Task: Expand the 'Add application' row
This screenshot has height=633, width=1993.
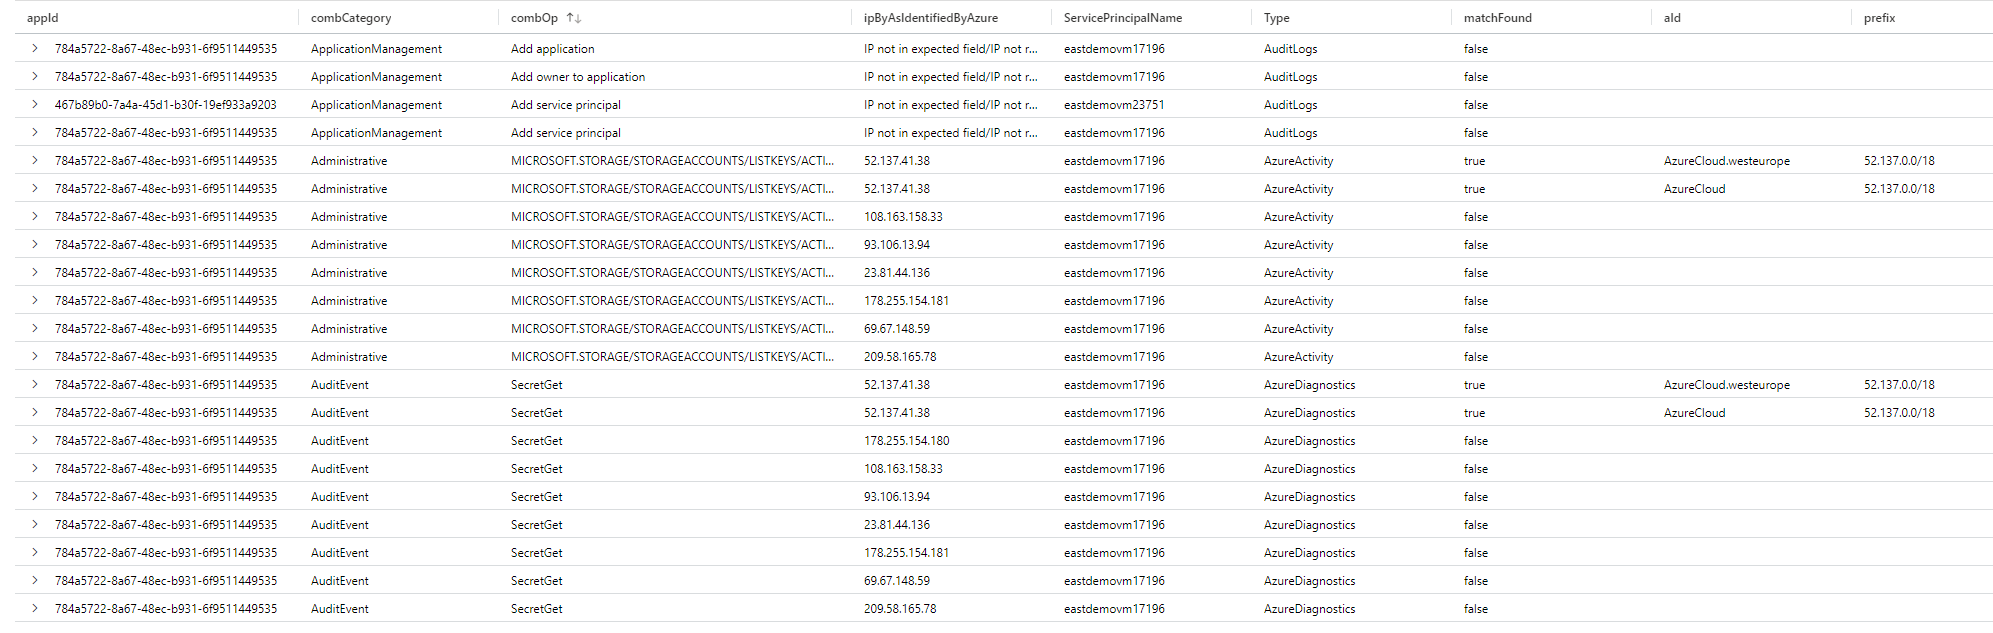Action: pos(35,48)
